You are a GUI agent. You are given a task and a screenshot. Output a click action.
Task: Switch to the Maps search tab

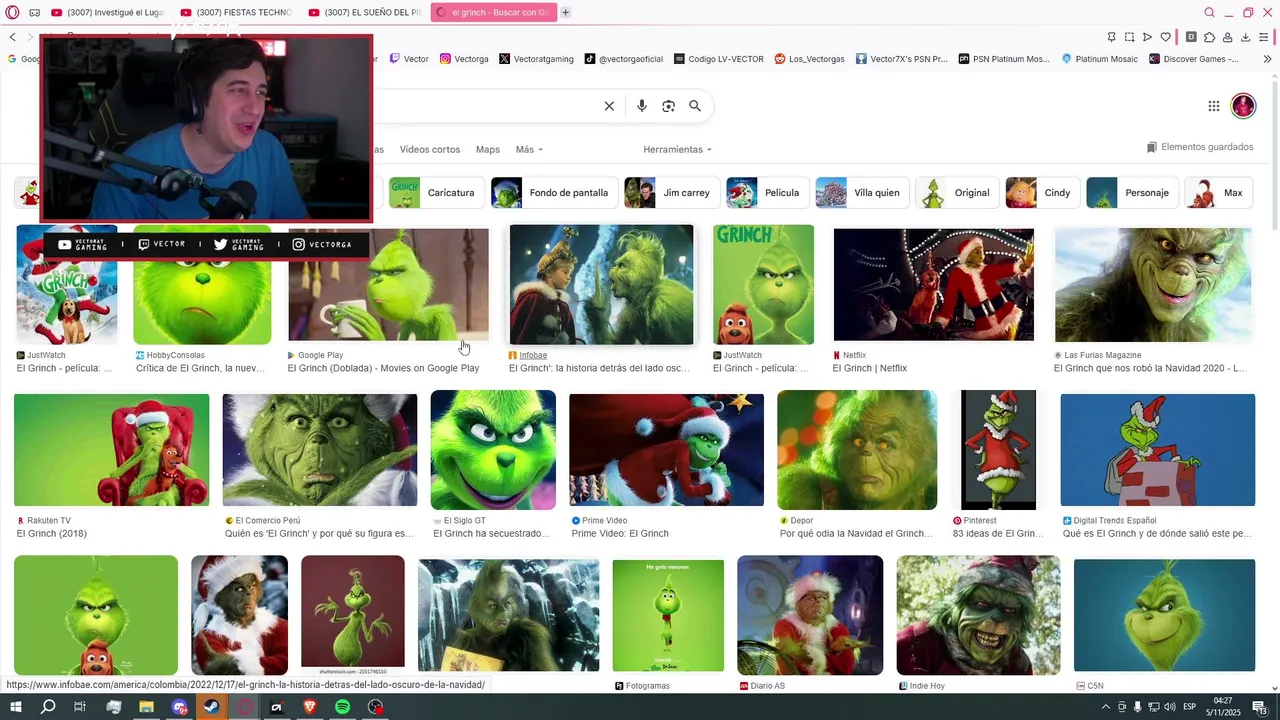coord(488,150)
